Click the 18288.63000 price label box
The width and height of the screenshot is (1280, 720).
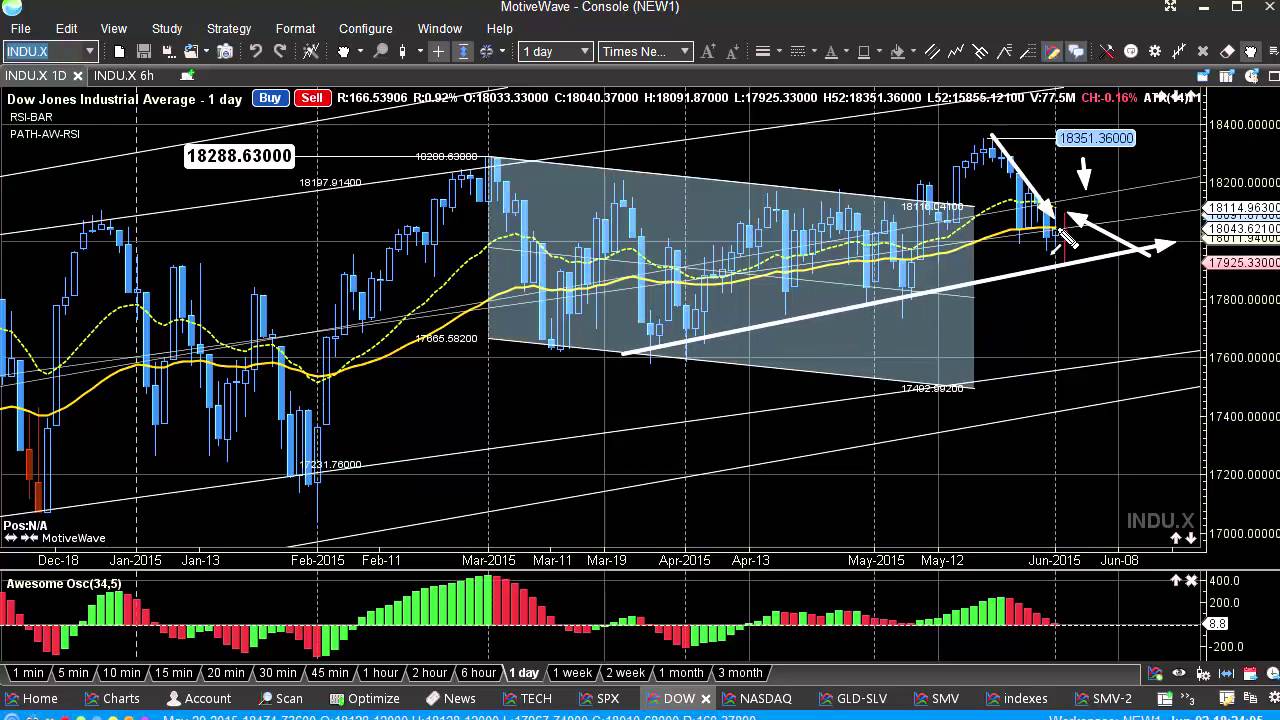tap(239, 156)
